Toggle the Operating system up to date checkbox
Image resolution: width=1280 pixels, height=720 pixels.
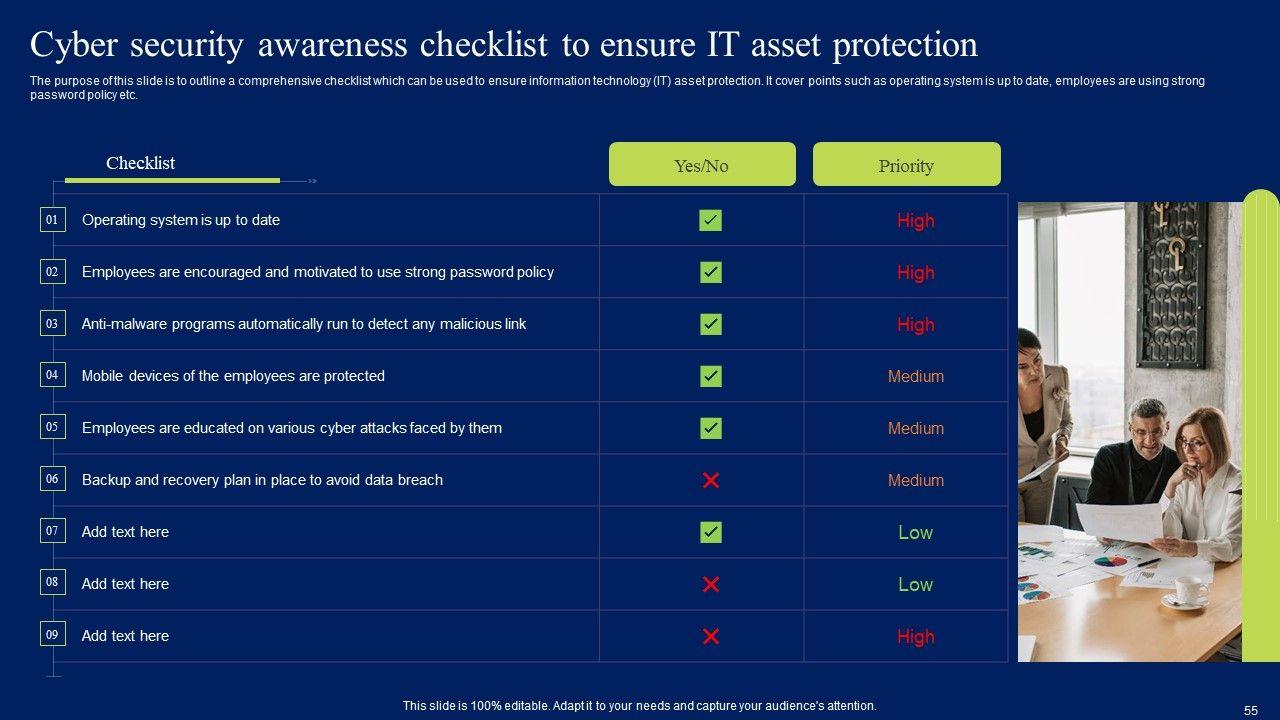711,220
